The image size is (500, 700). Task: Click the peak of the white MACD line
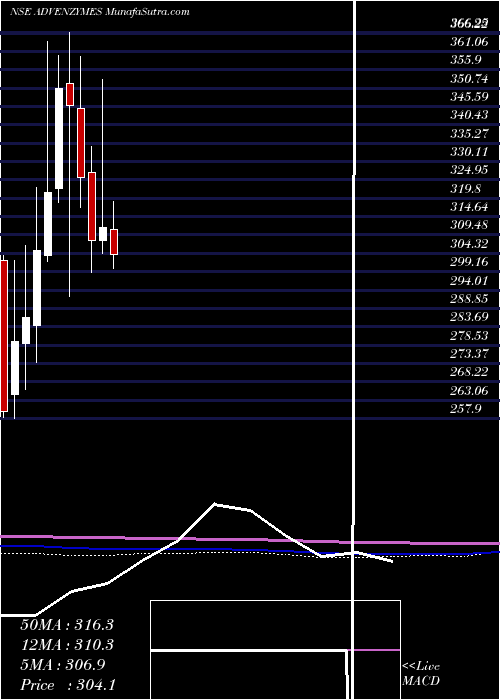pos(215,504)
